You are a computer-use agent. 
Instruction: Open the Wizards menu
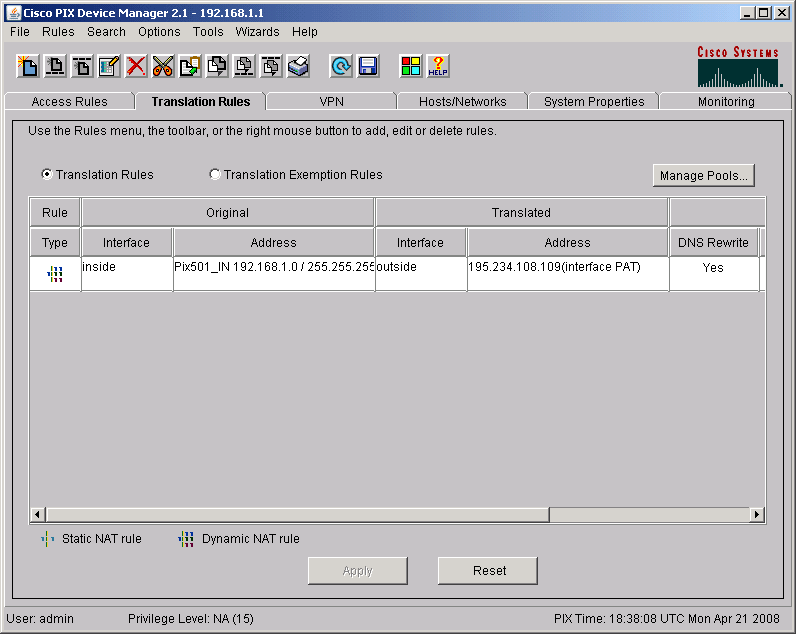(x=257, y=31)
